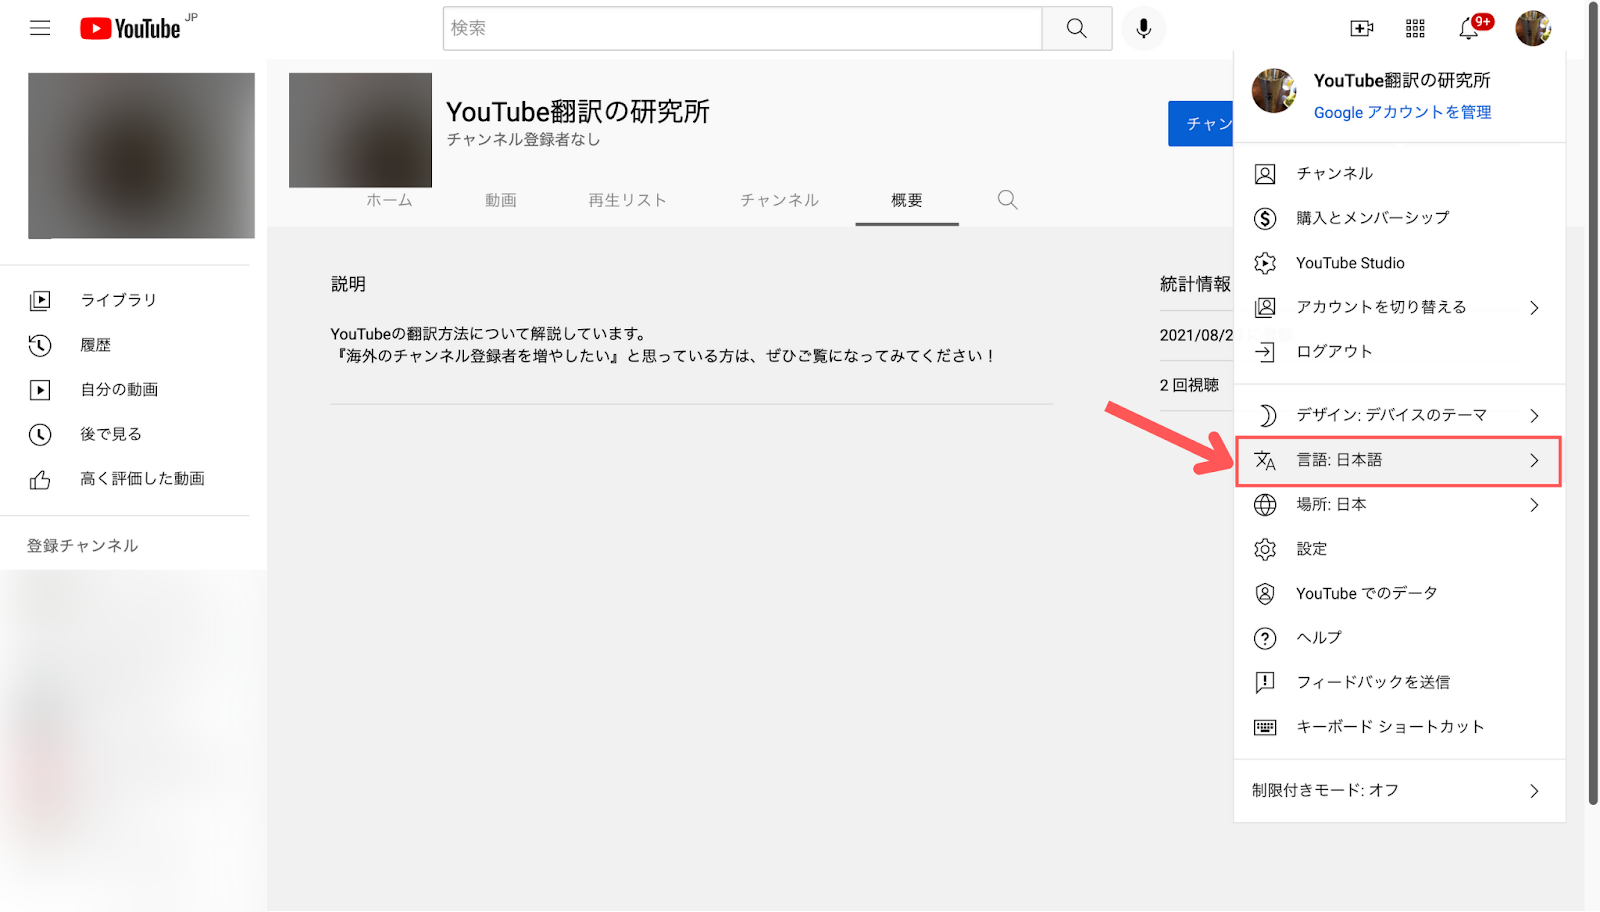The width and height of the screenshot is (1600, 912).
Task: Click the logout arrow icon
Action: click(1265, 352)
